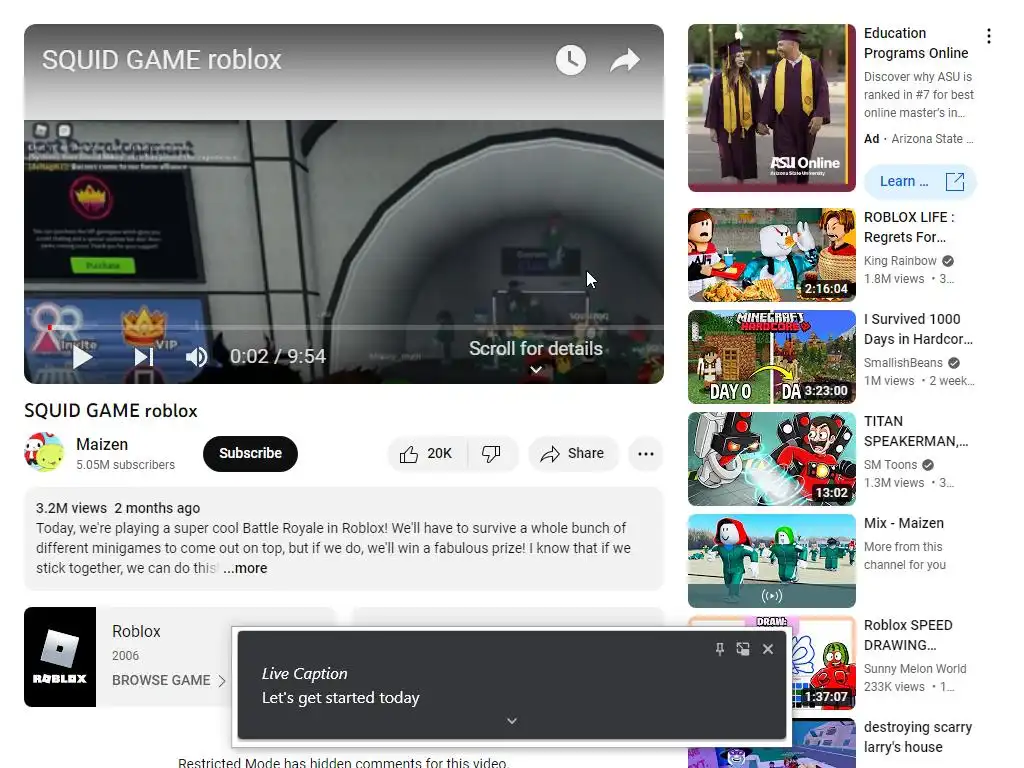Click SQUID GAME roblox title in player overlay

click(161, 59)
